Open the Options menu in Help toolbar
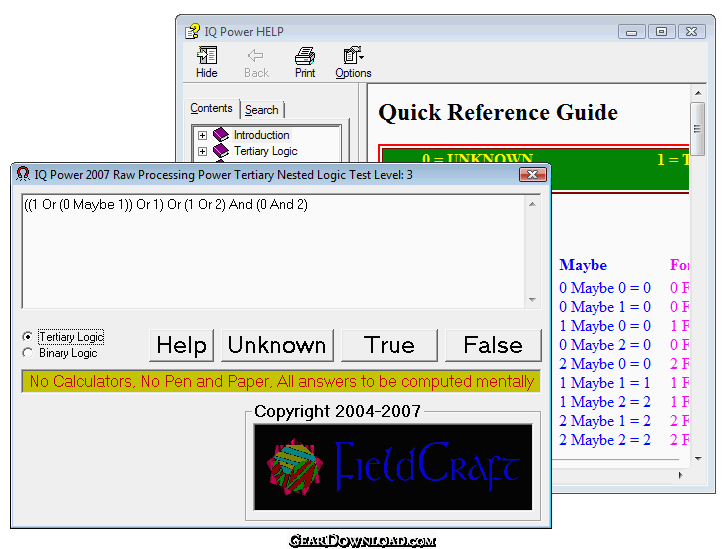Image resolution: width=725 pixels, height=549 pixels. click(x=353, y=62)
